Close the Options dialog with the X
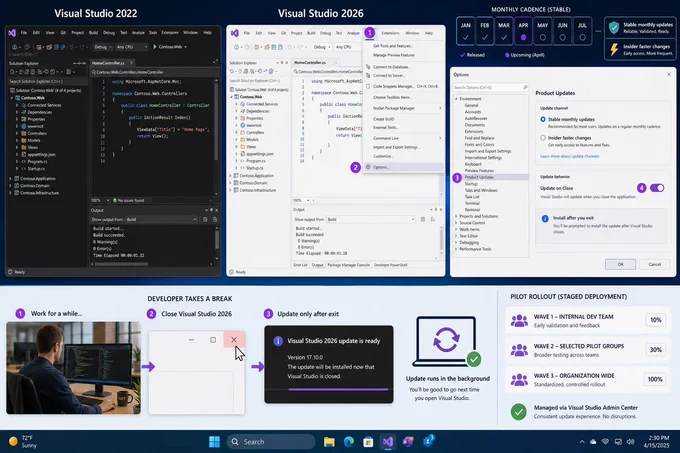Image resolution: width=680 pixels, height=453 pixels. pyautogui.click(x=669, y=75)
